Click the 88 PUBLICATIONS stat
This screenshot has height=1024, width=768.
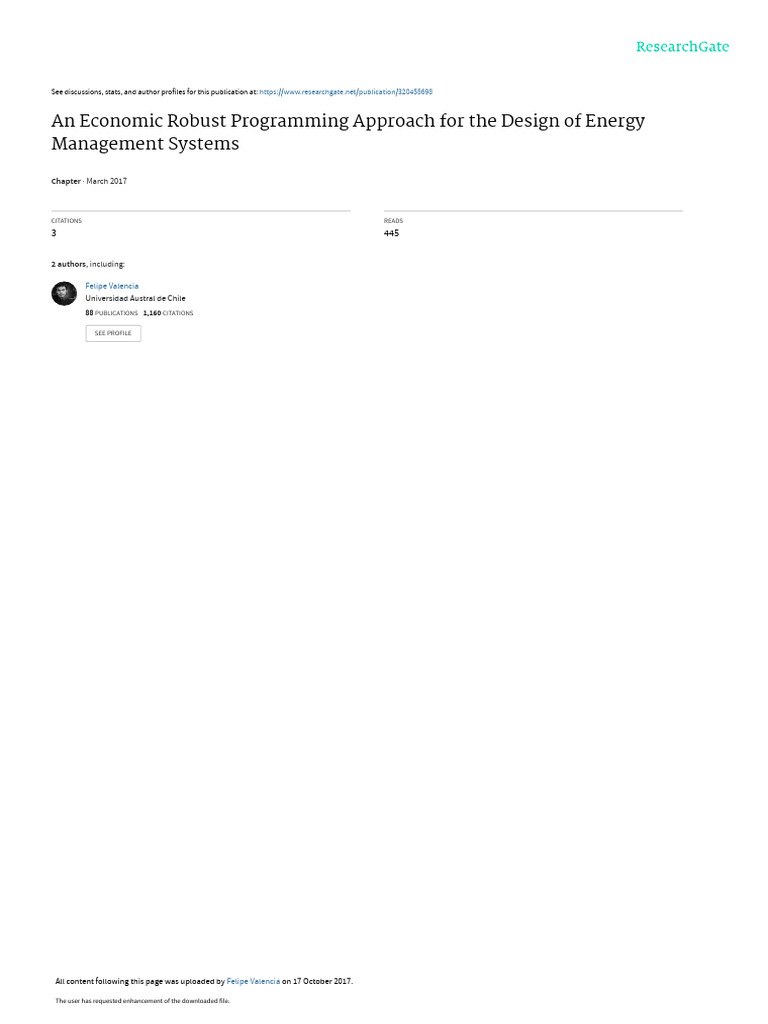coord(112,313)
